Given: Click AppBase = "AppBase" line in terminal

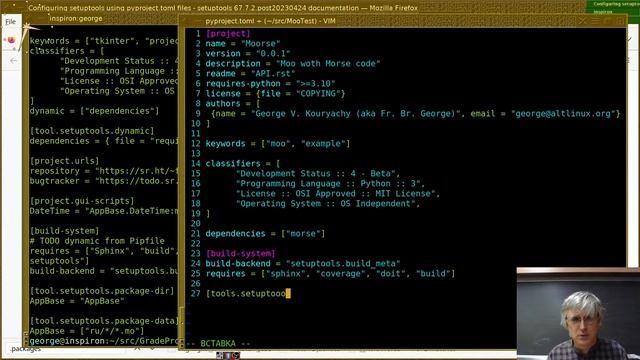Looking at the screenshot, I should pyautogui.click(x=76, y=301).
